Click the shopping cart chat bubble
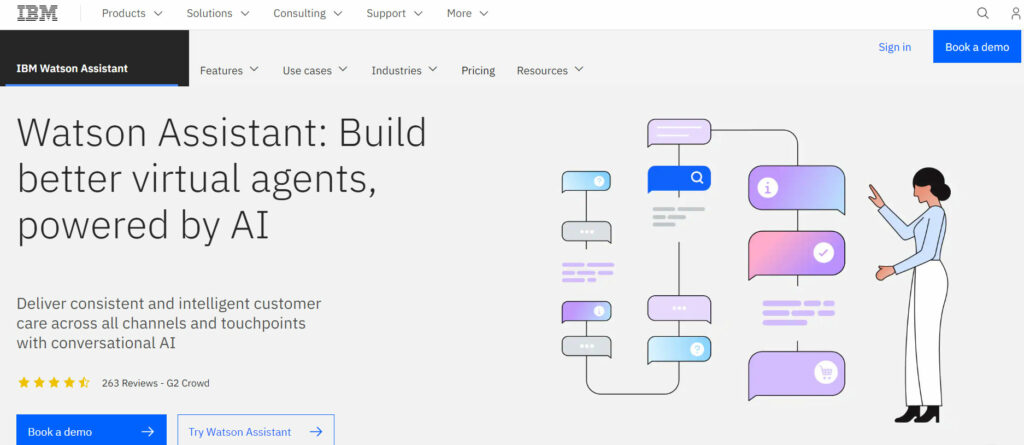This screenshot has height=445, width=1024. click(x=796, y=374)
